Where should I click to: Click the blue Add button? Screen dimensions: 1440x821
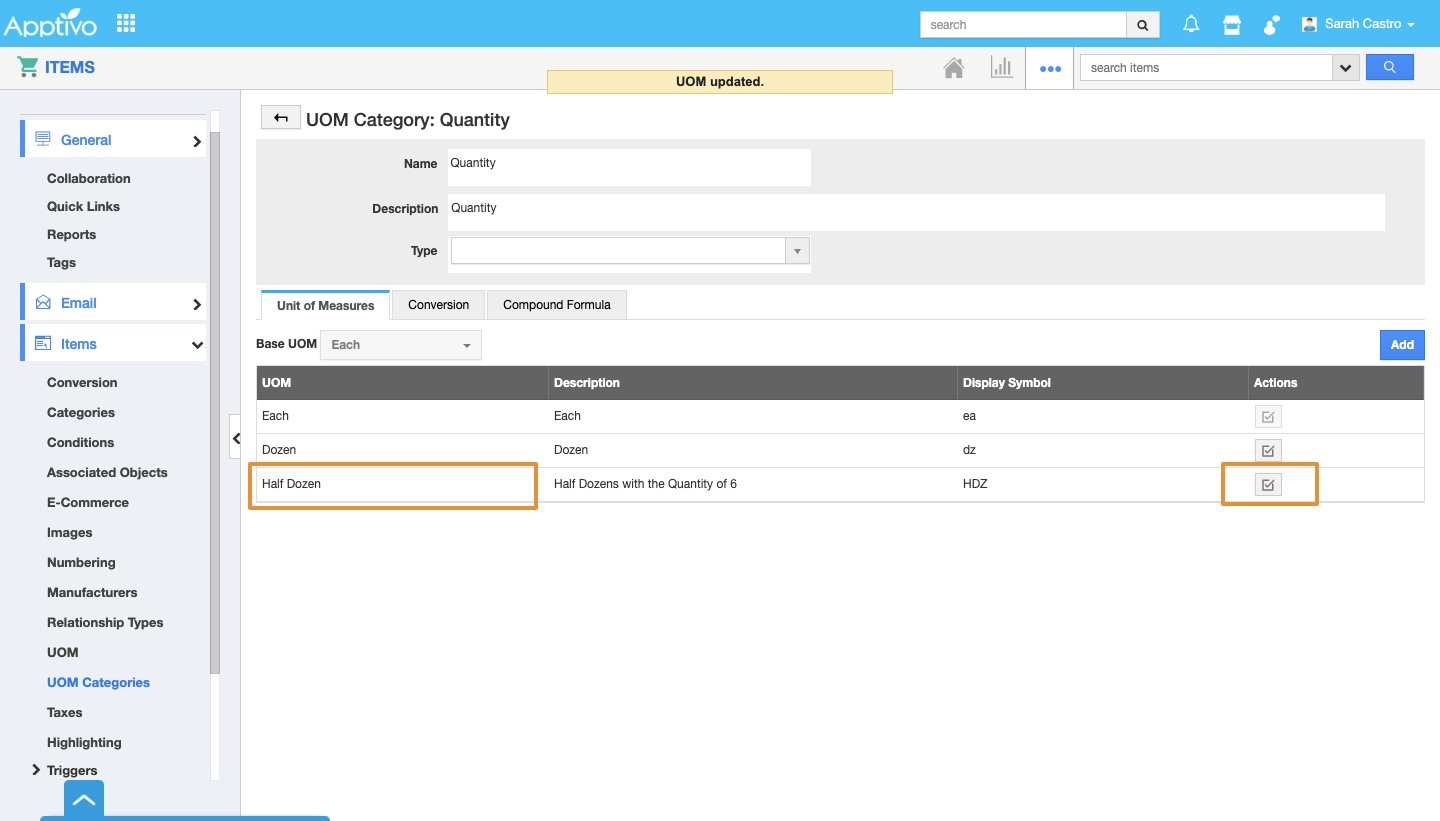point(1402,345)
